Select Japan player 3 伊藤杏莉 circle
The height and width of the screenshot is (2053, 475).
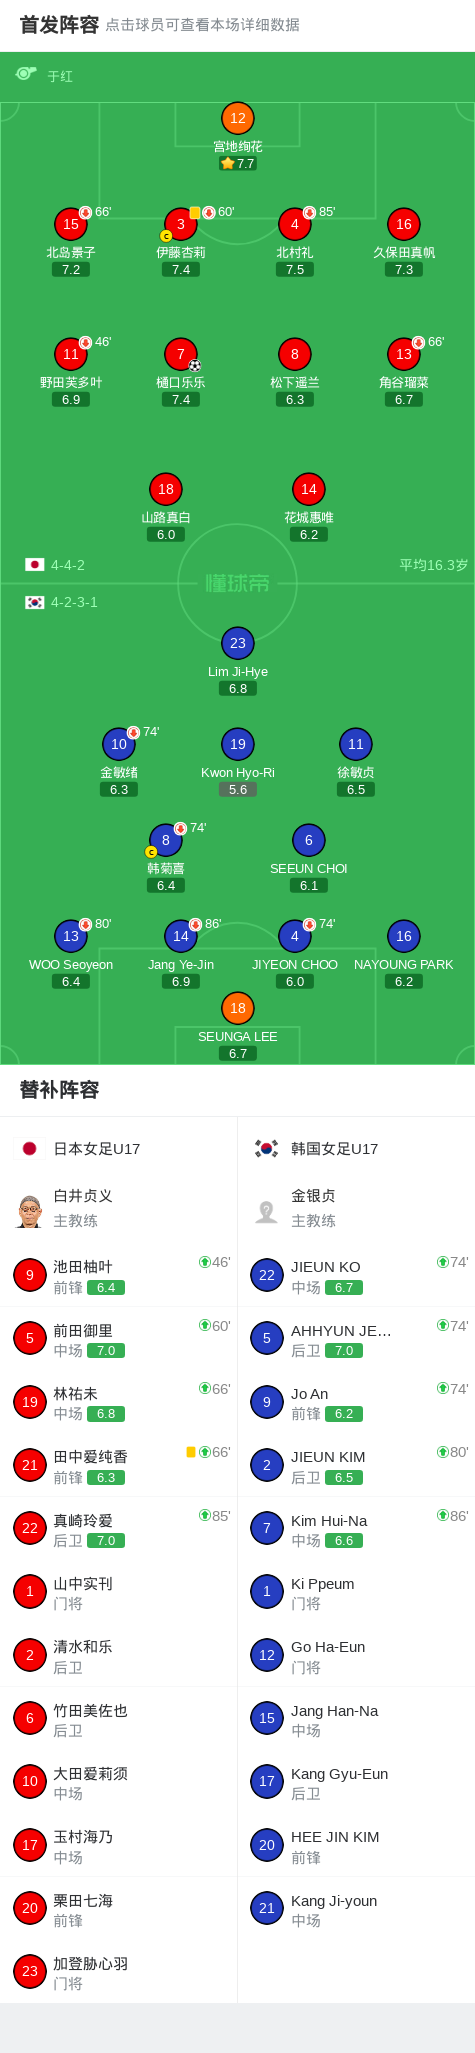pyautogui.click(x=181, y=224)
